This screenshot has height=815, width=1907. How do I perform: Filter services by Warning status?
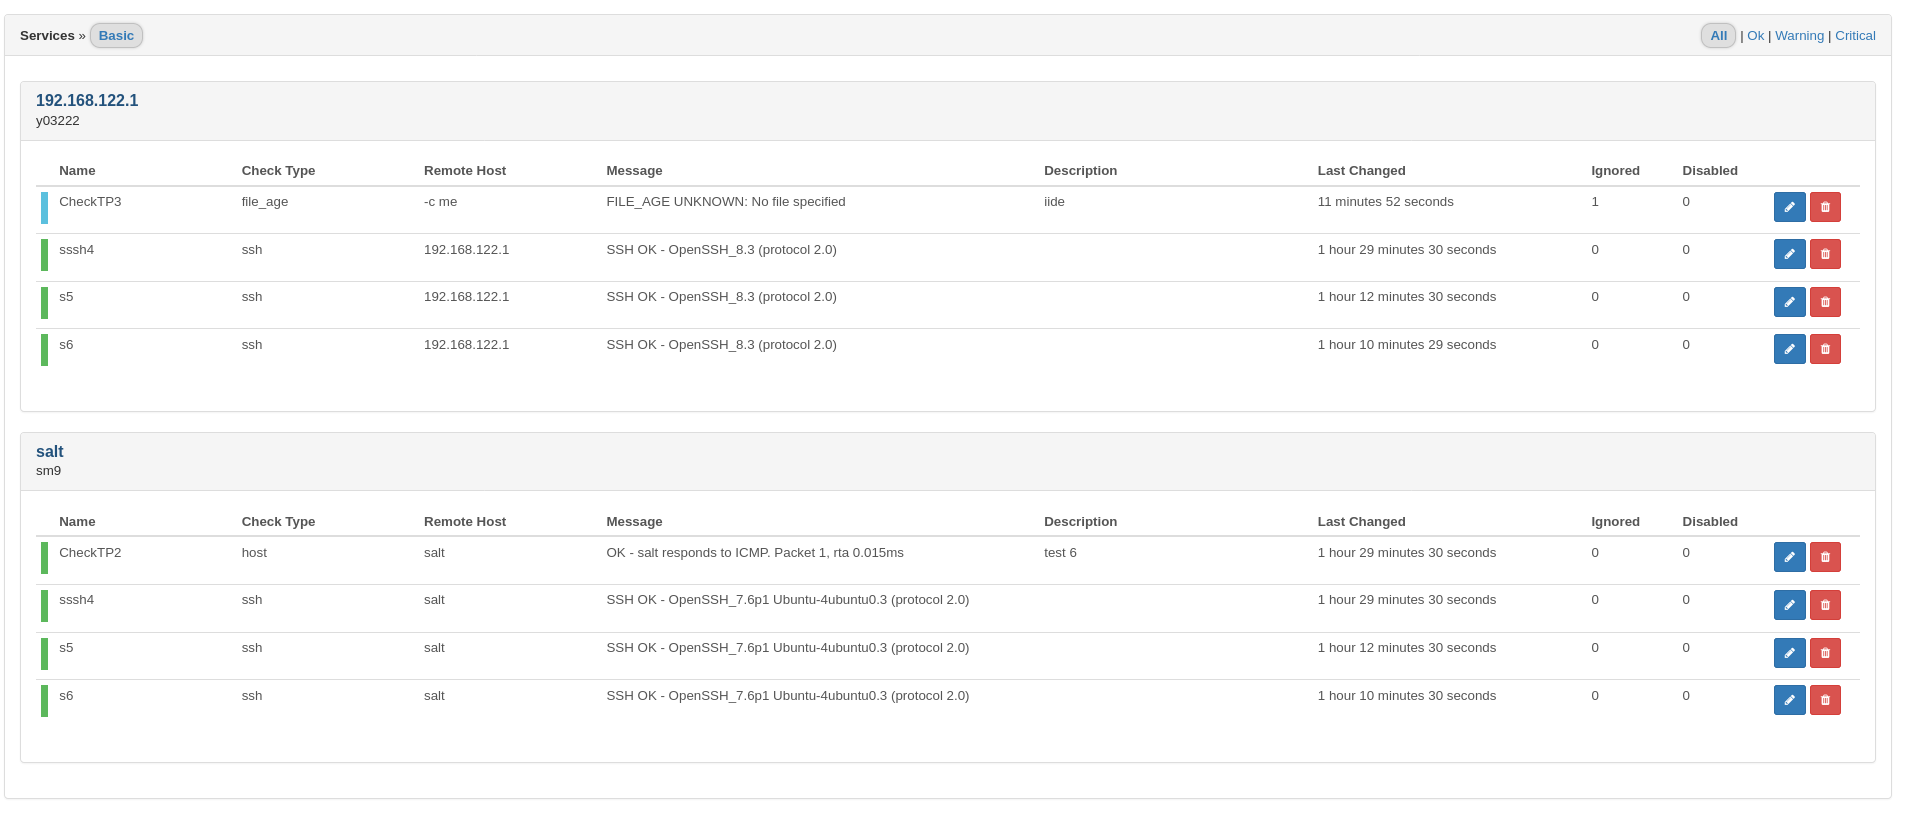pyautogui.click(x=1799, y=36)
